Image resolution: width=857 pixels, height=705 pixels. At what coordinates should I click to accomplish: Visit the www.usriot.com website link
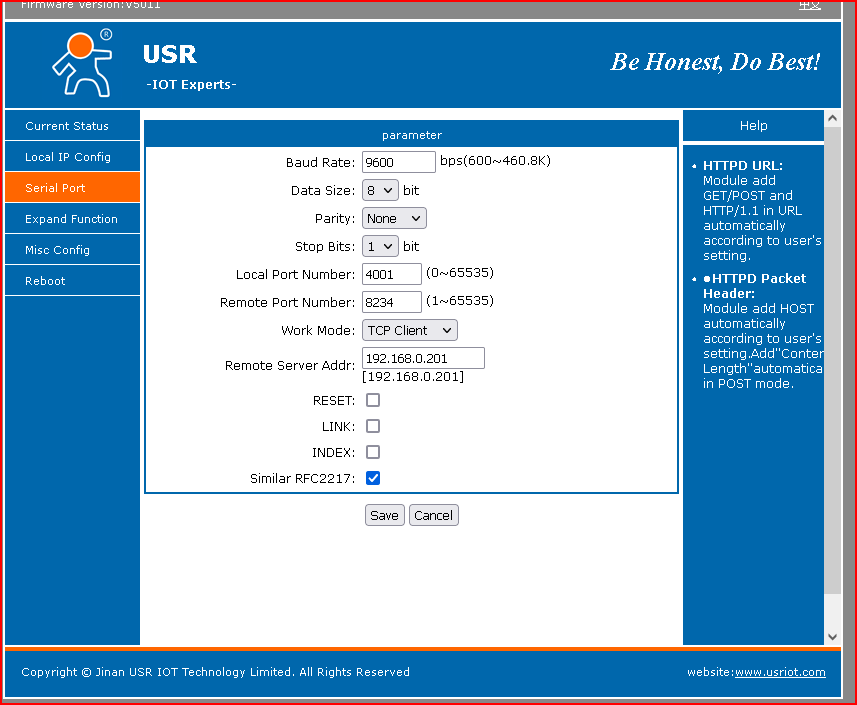780,672
